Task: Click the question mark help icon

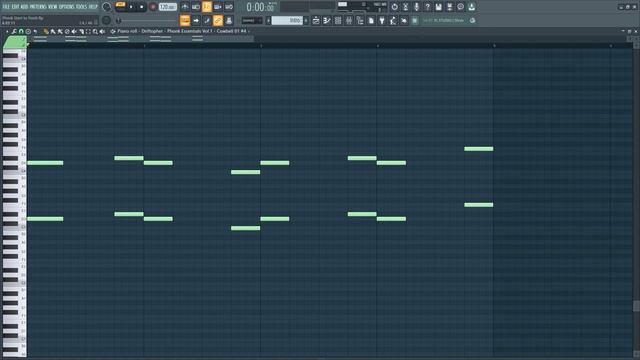Action: pyautogui.click(x=427, y=7)
